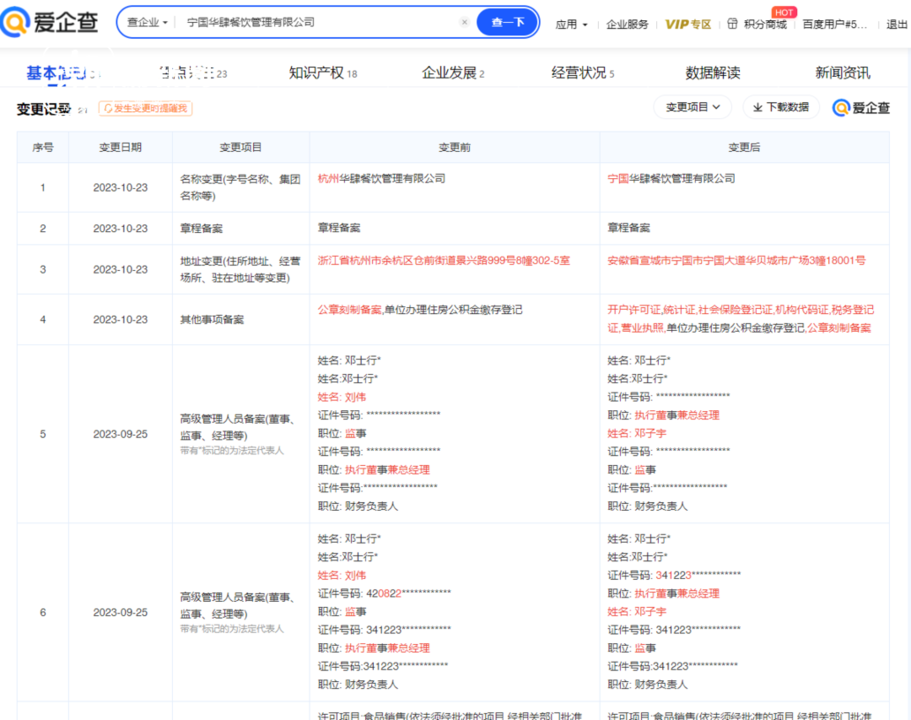Go to the VIP专区 link

[x=688, y=24]
